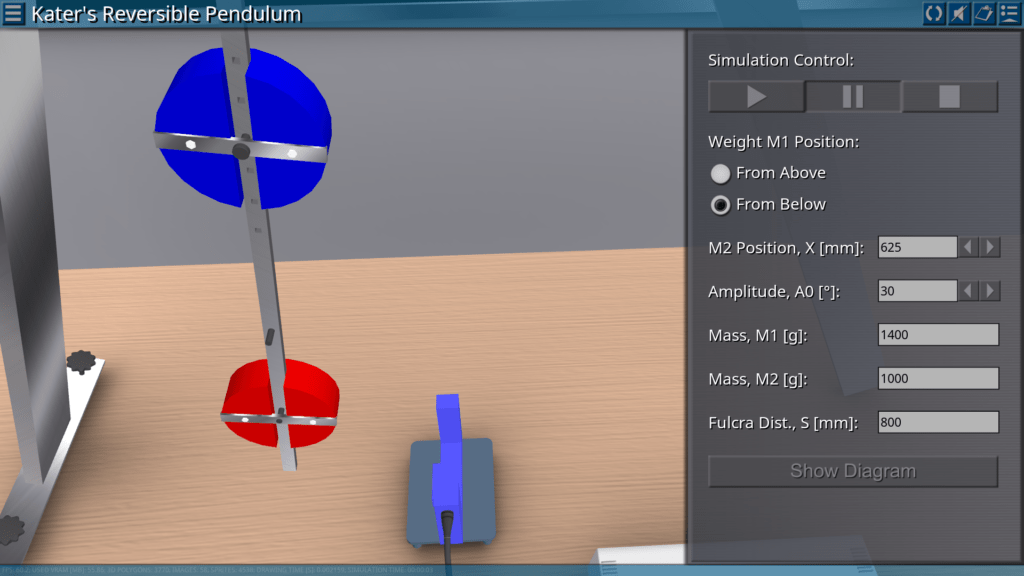
Task: Pause the simulation
Action: click(853, 97)
